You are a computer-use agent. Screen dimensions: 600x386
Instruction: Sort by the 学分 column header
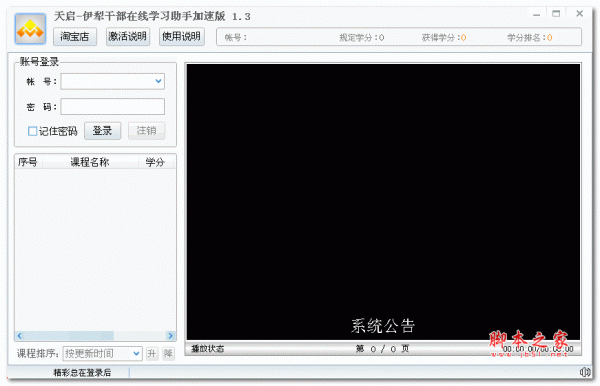[155, 162]
